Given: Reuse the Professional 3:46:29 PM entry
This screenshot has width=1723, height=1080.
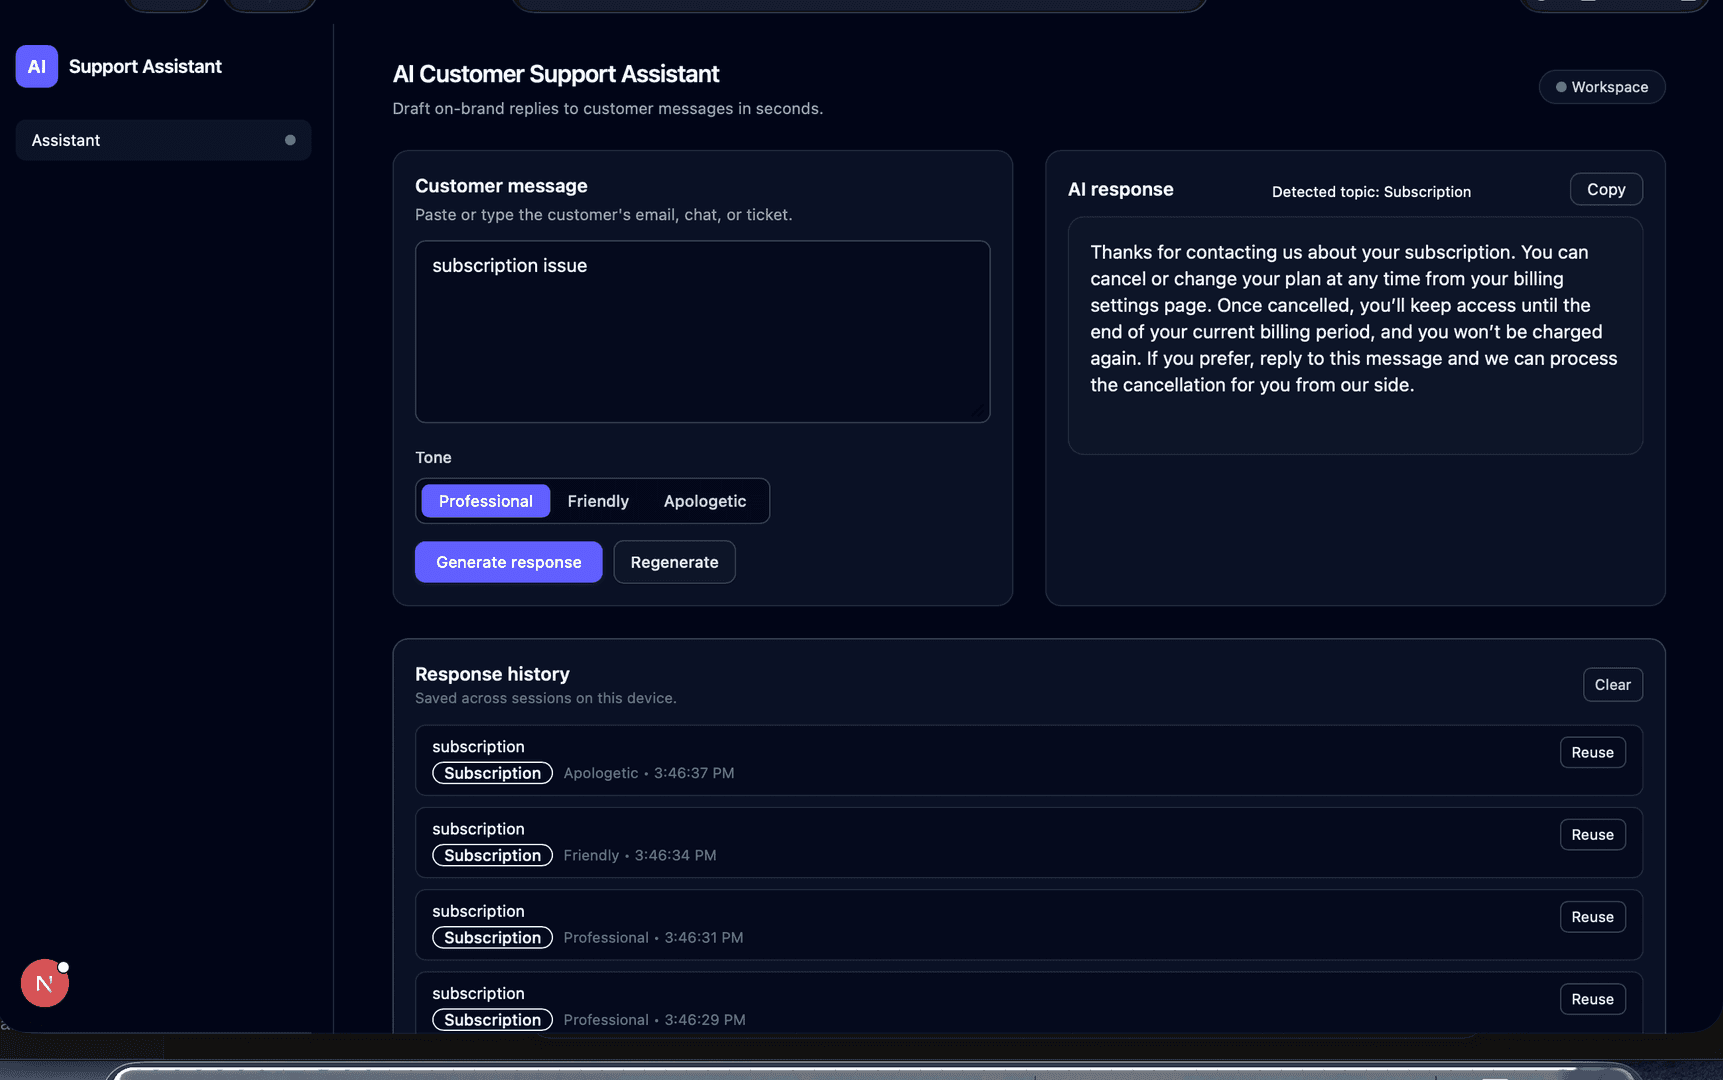Looking at the screenshot, I should 1593,999.
